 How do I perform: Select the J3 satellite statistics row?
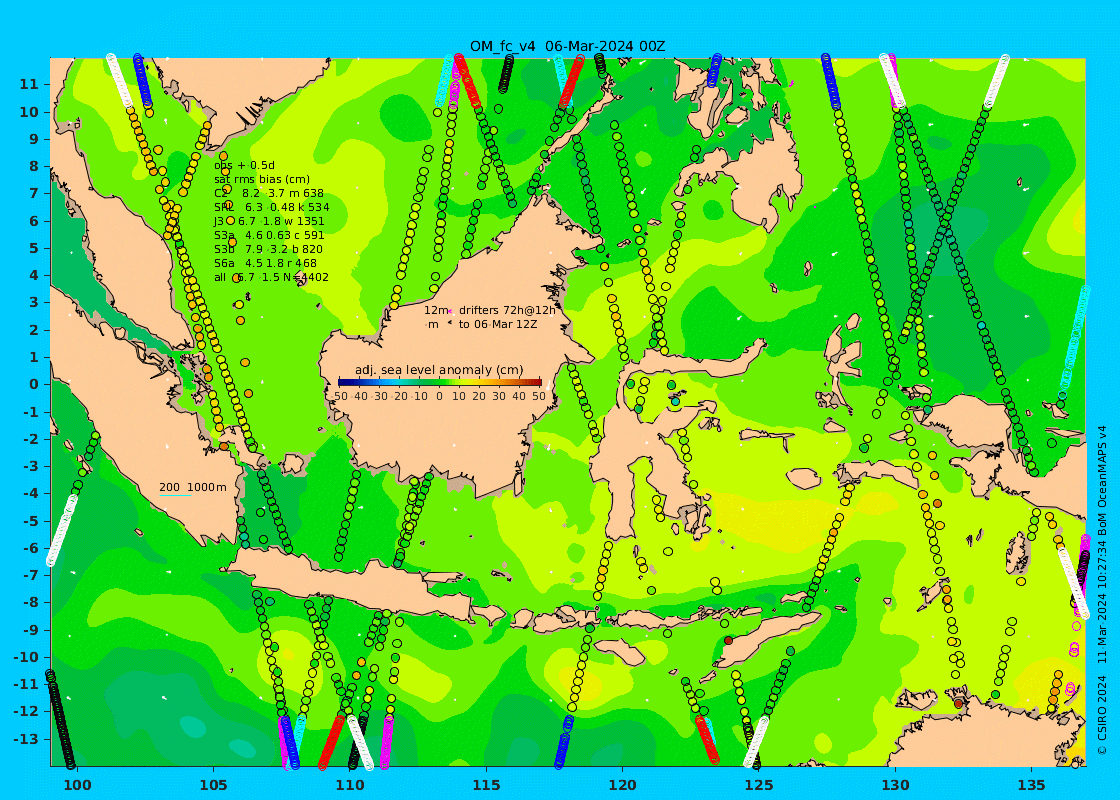tap(269, 221)
